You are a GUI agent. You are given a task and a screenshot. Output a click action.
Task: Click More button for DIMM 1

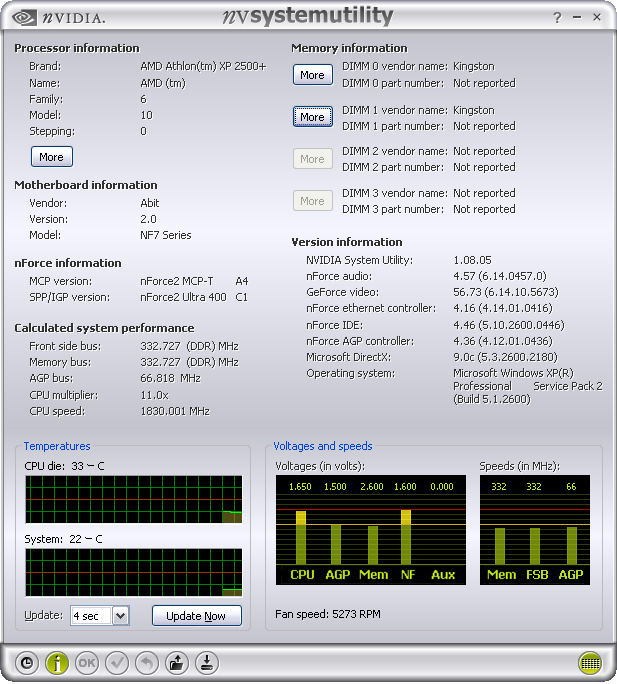[x=312, y=117]
